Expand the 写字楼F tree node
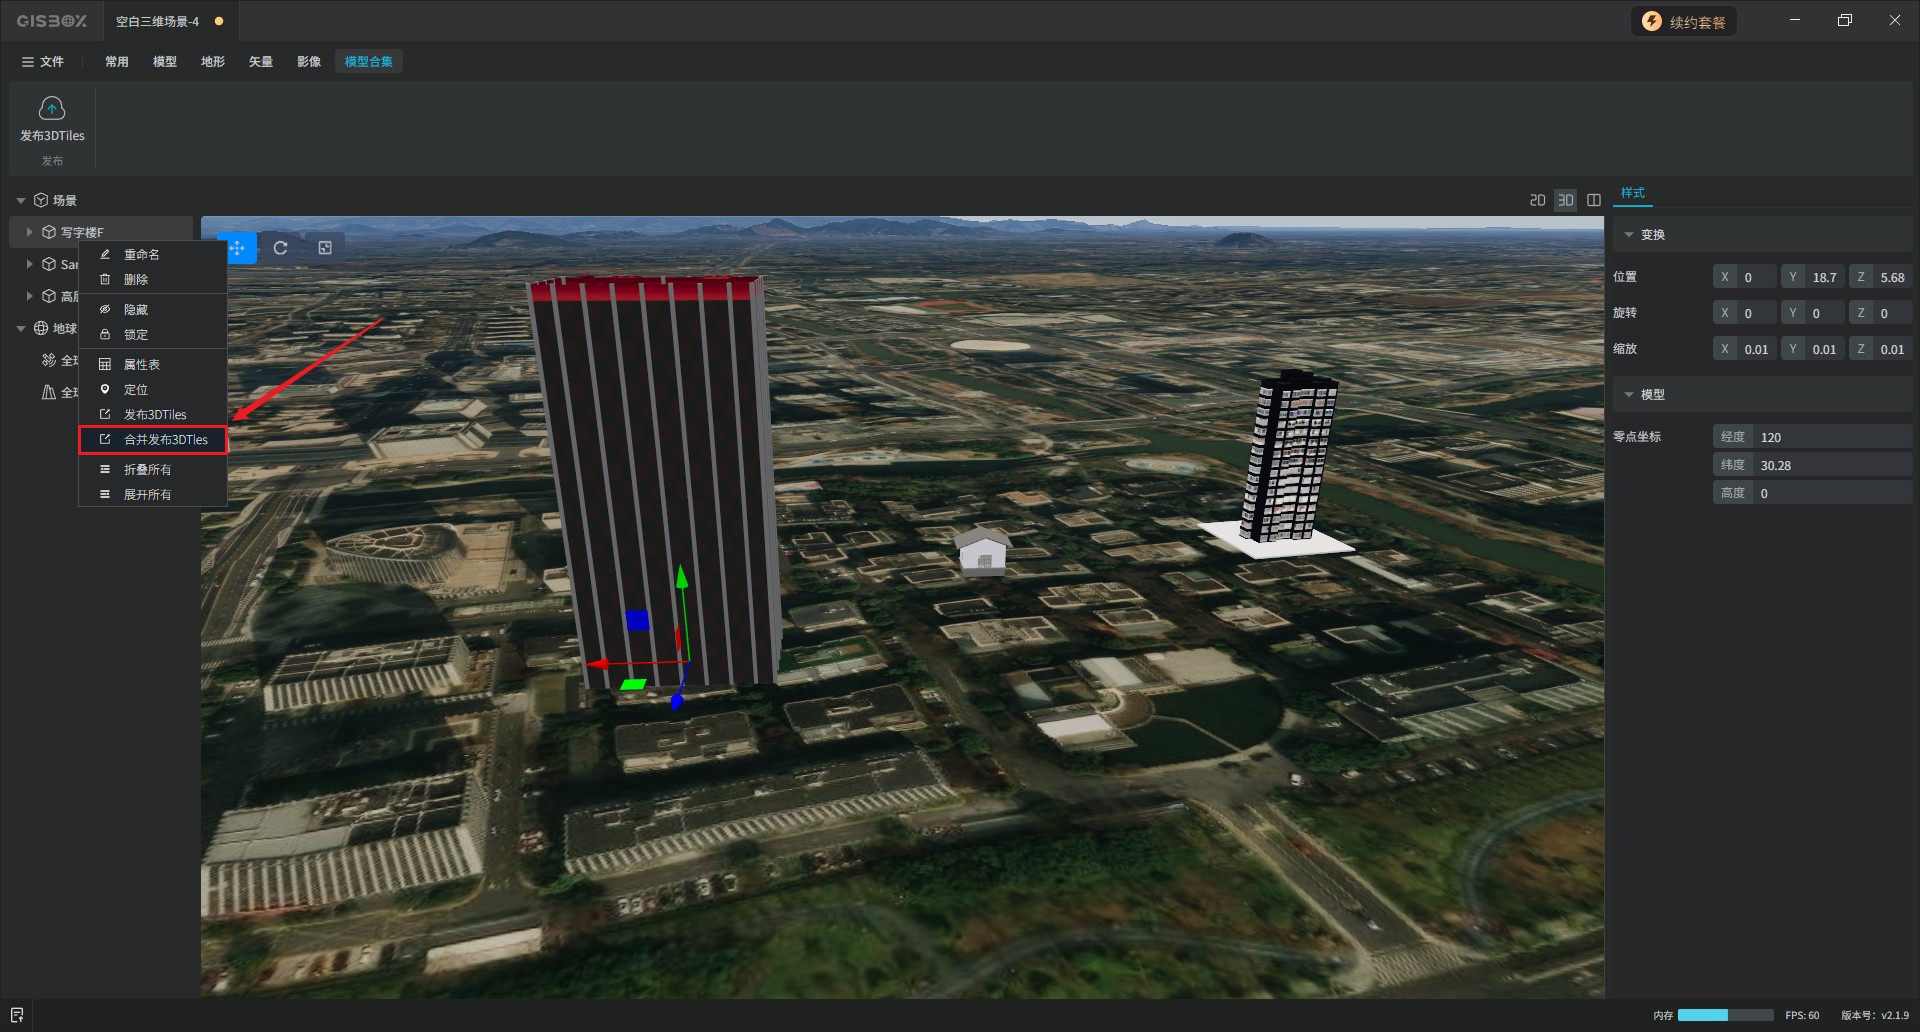1920x1032 pixels. pos(29,232)
